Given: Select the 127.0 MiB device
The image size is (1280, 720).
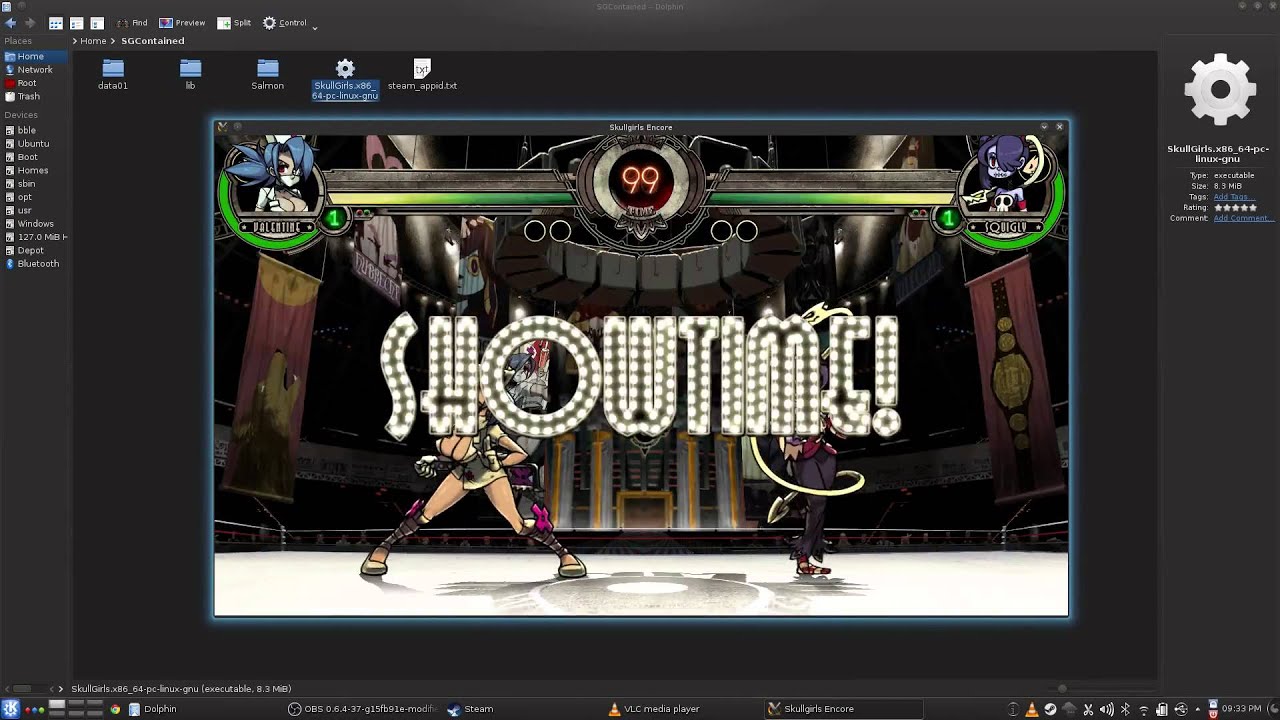Looking at the screenshot, I should click(35, 237).
